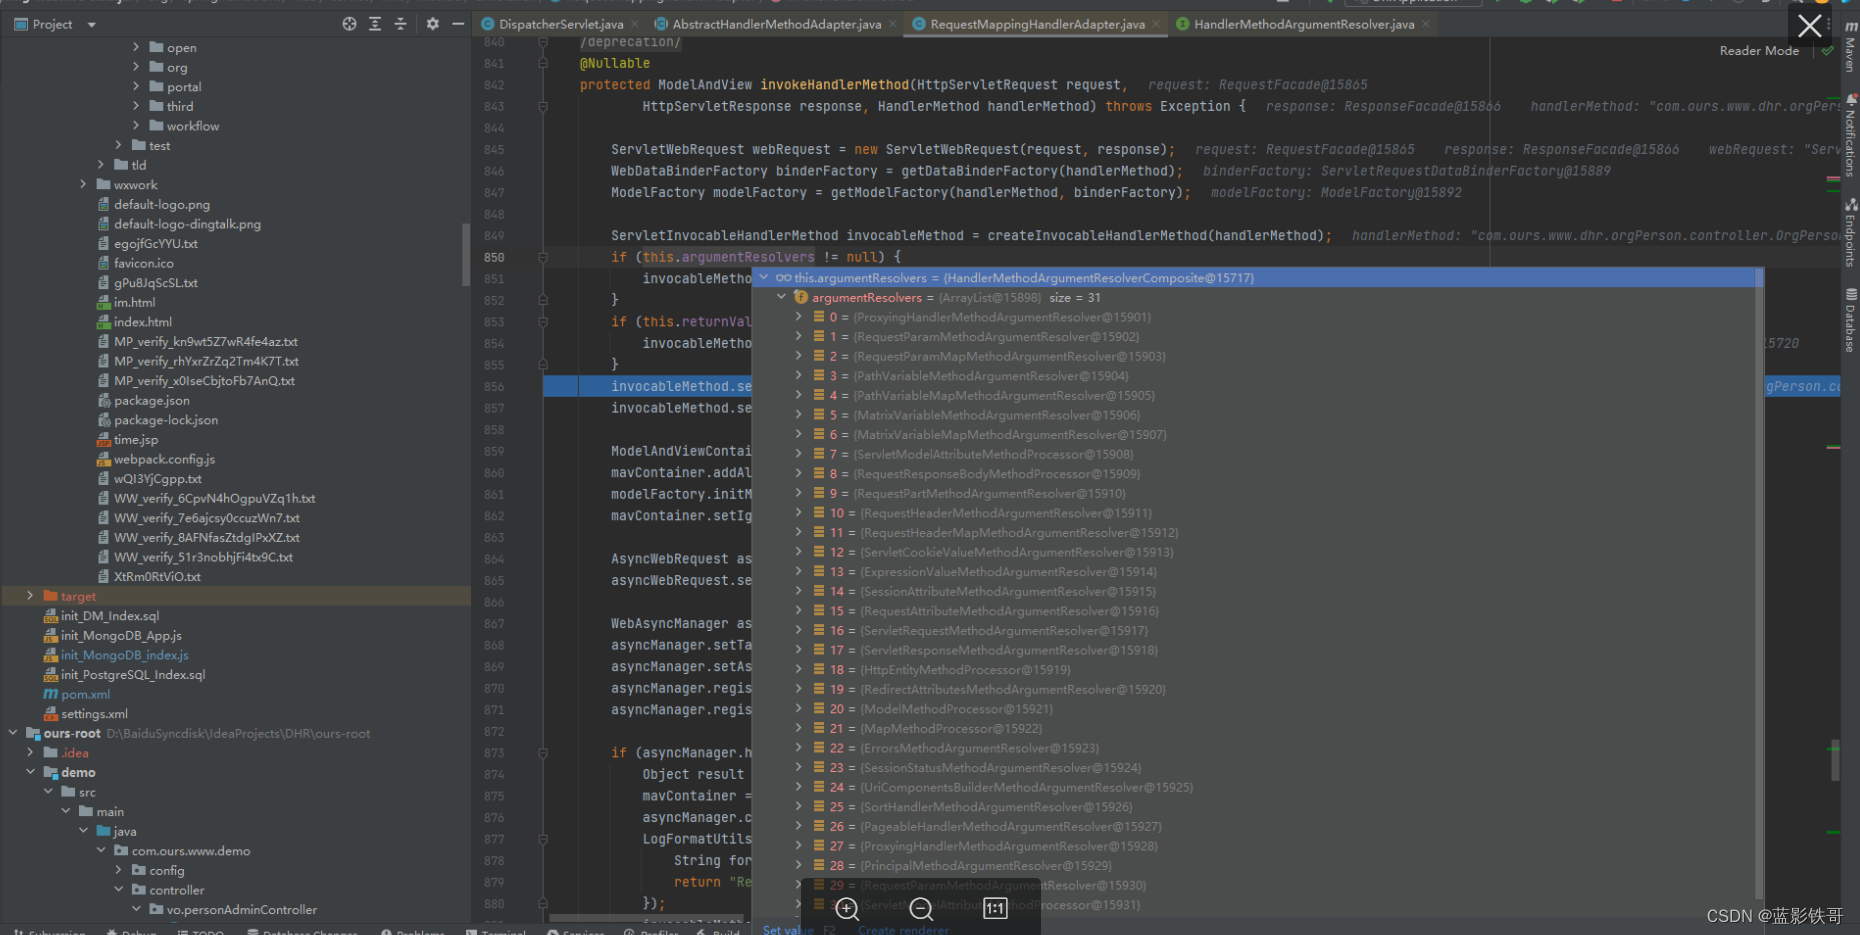Open webpack.config.js in project tree
The width and height of the screenshot is (1860, 935).
(x=164, y=460)
